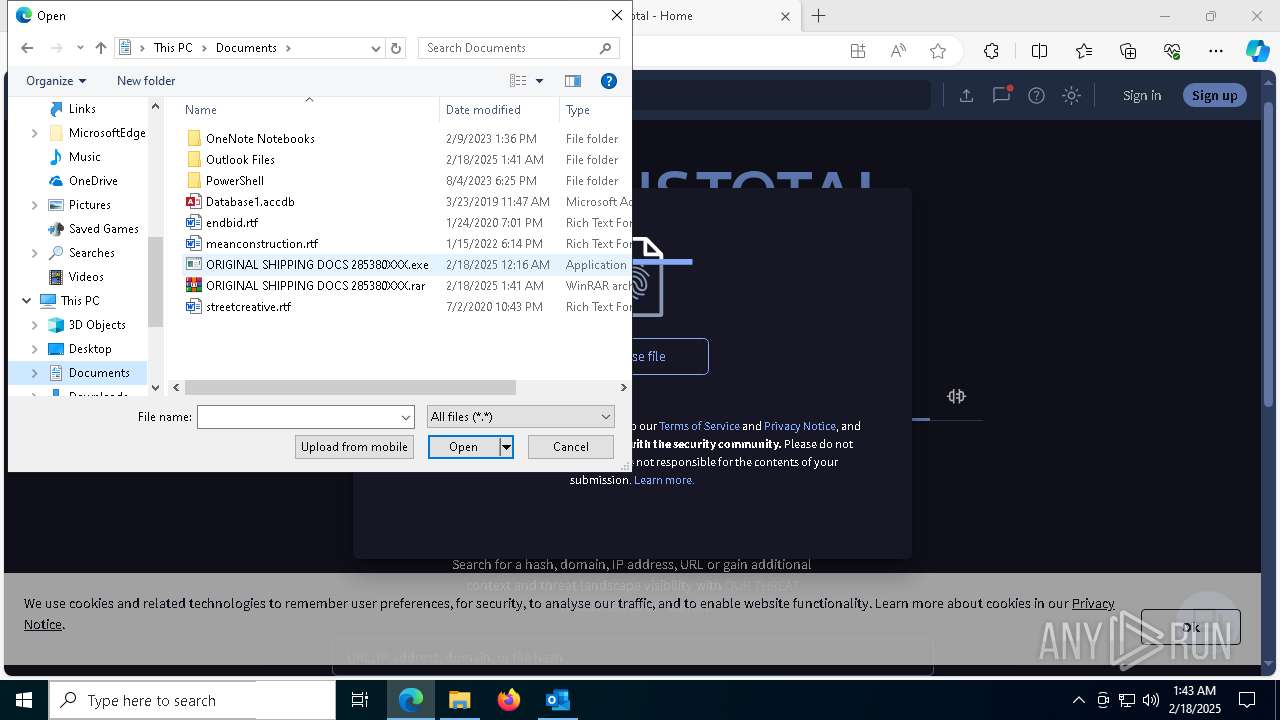Open Edge Collections icon
Viewport: 1280px width, 720px height.
point(1128,51)
